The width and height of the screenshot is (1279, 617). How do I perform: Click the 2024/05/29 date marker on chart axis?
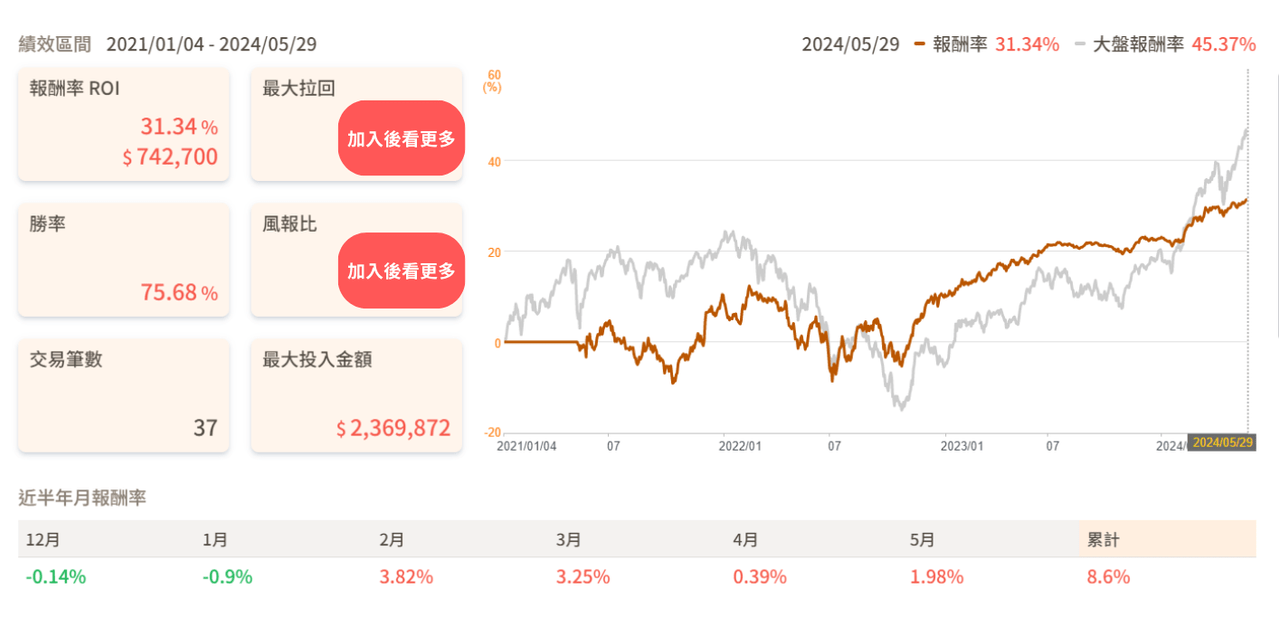pos(1222,442)
